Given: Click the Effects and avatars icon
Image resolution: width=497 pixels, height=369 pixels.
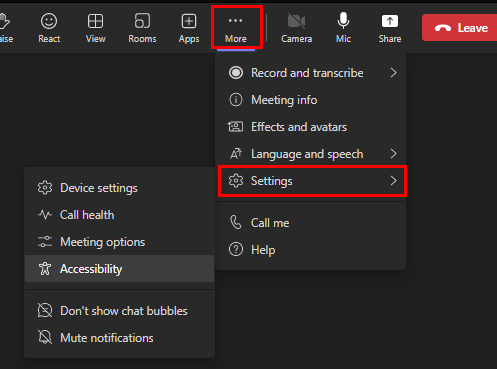Looking at the screenshot, I should (235, 127).
